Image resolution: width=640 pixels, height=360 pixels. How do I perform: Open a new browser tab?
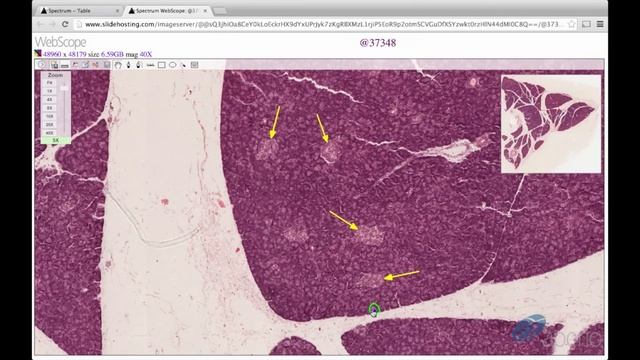point(220,11)
